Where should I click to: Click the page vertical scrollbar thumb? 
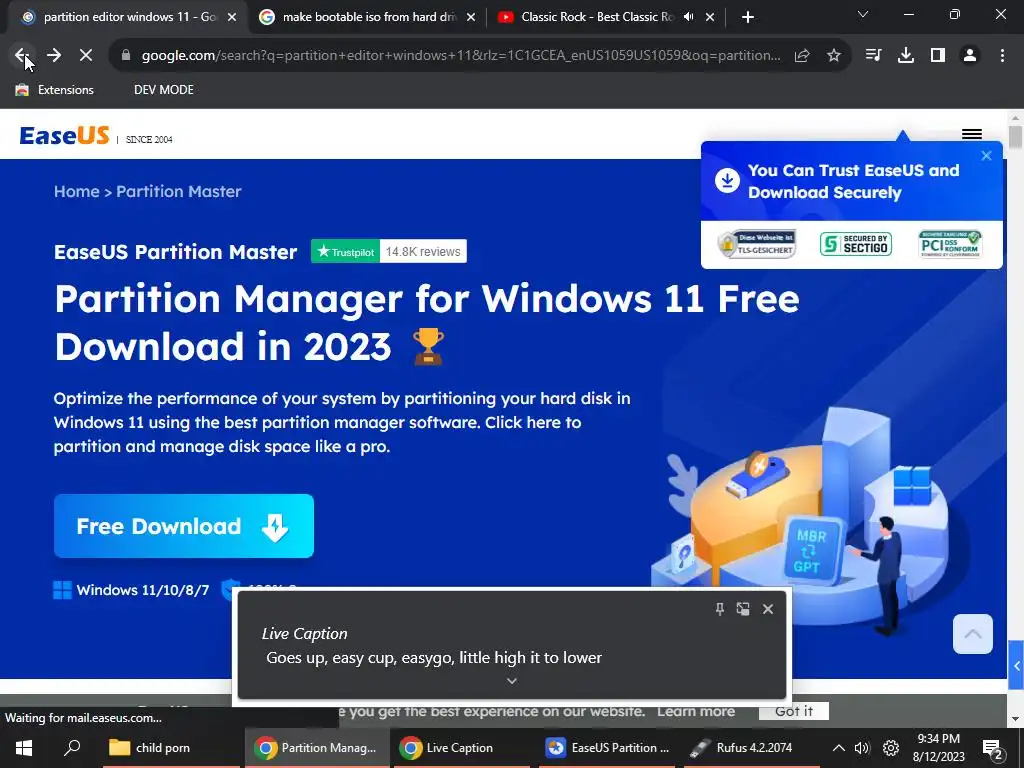click(x=1015, y=136)
